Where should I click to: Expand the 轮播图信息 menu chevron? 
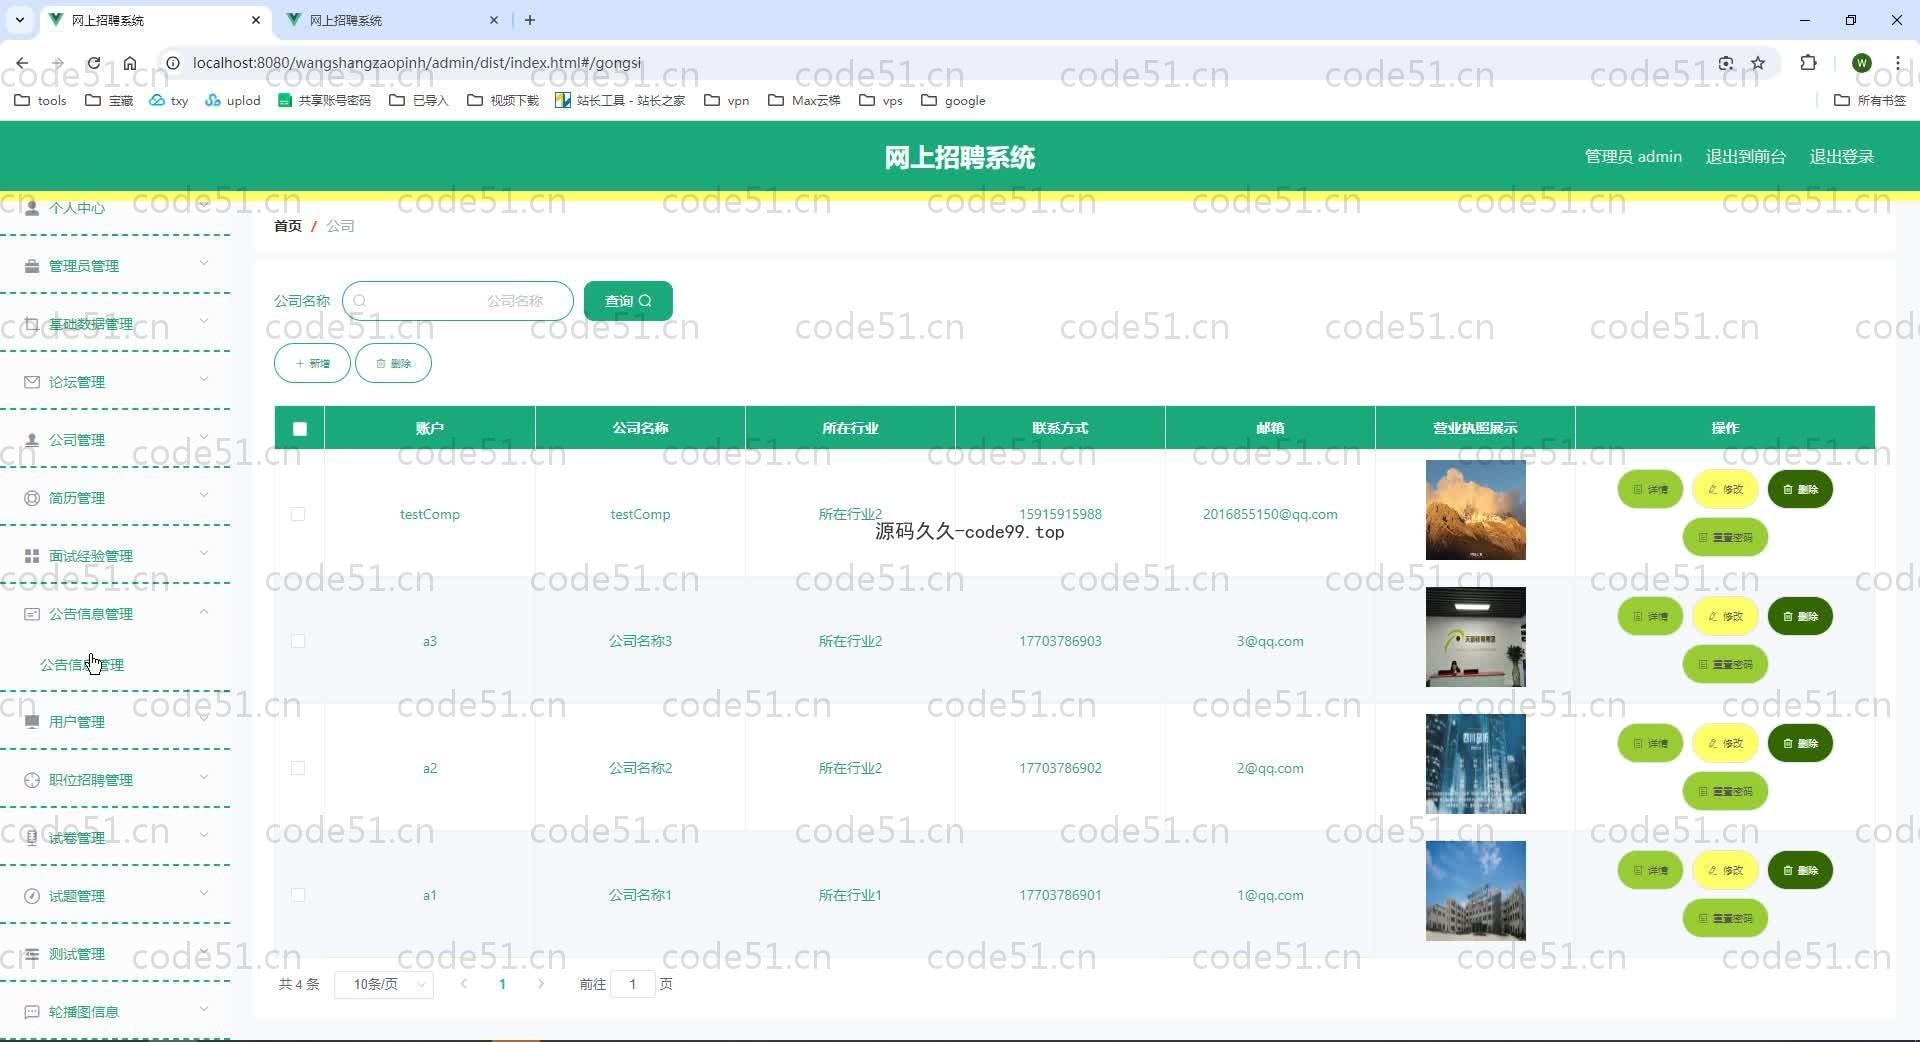(204, 1010)
